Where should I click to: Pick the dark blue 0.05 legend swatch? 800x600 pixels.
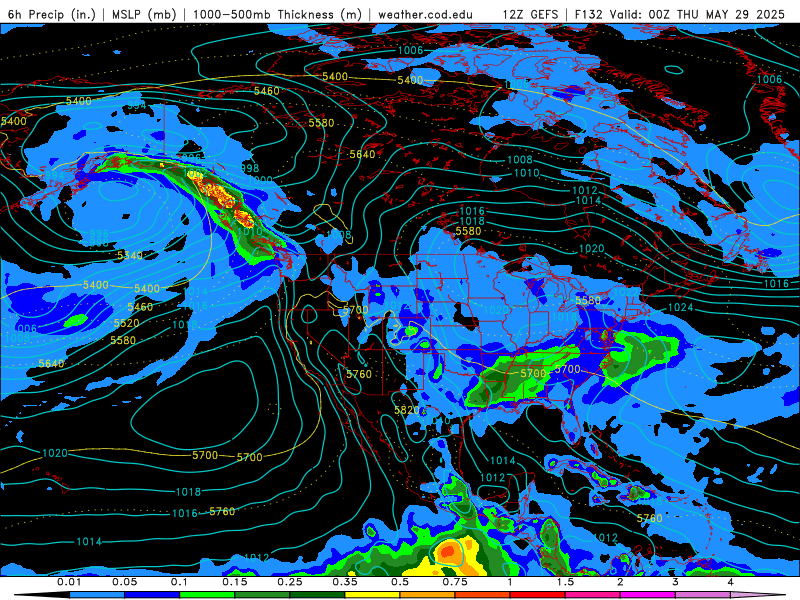click(x=152, y=595)
